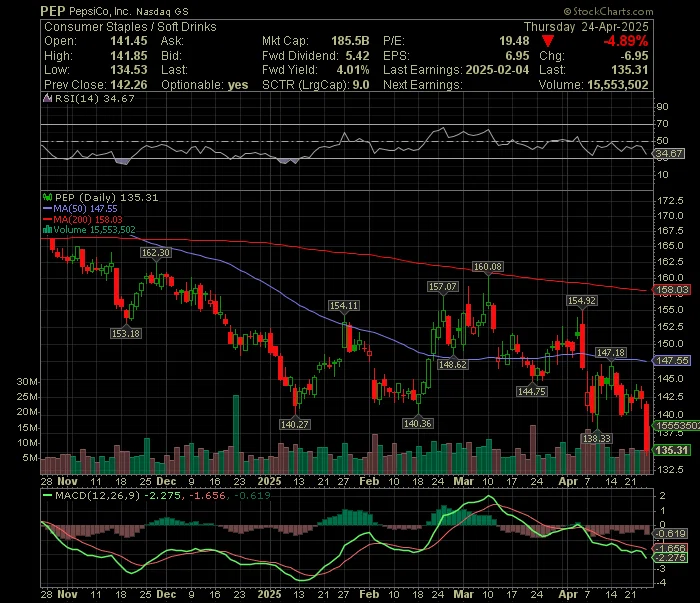Click the 158.03 MA(200) axis tag

(672, 290)
